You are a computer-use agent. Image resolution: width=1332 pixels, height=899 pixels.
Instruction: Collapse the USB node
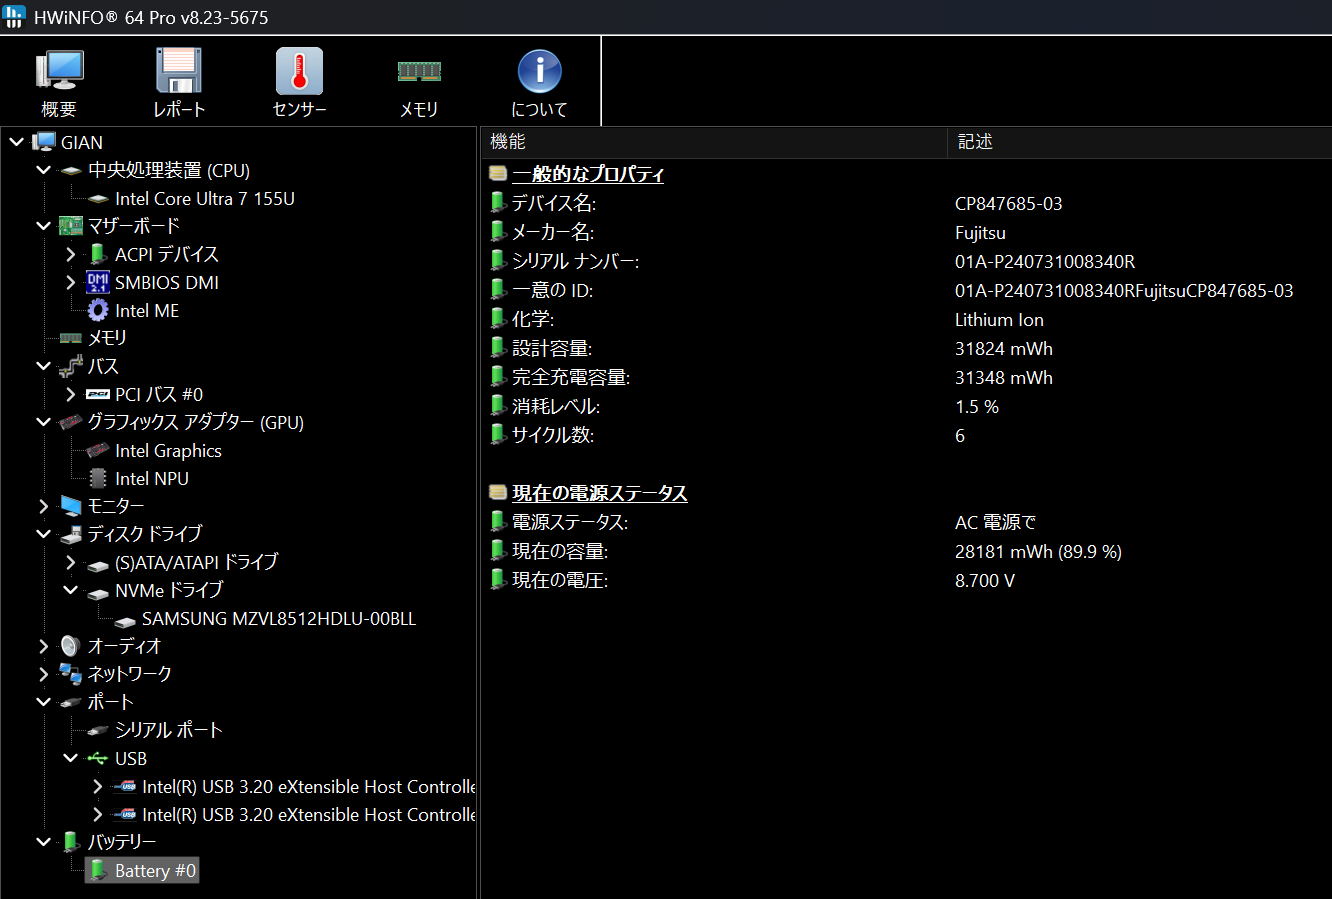[x=71, y=758]
